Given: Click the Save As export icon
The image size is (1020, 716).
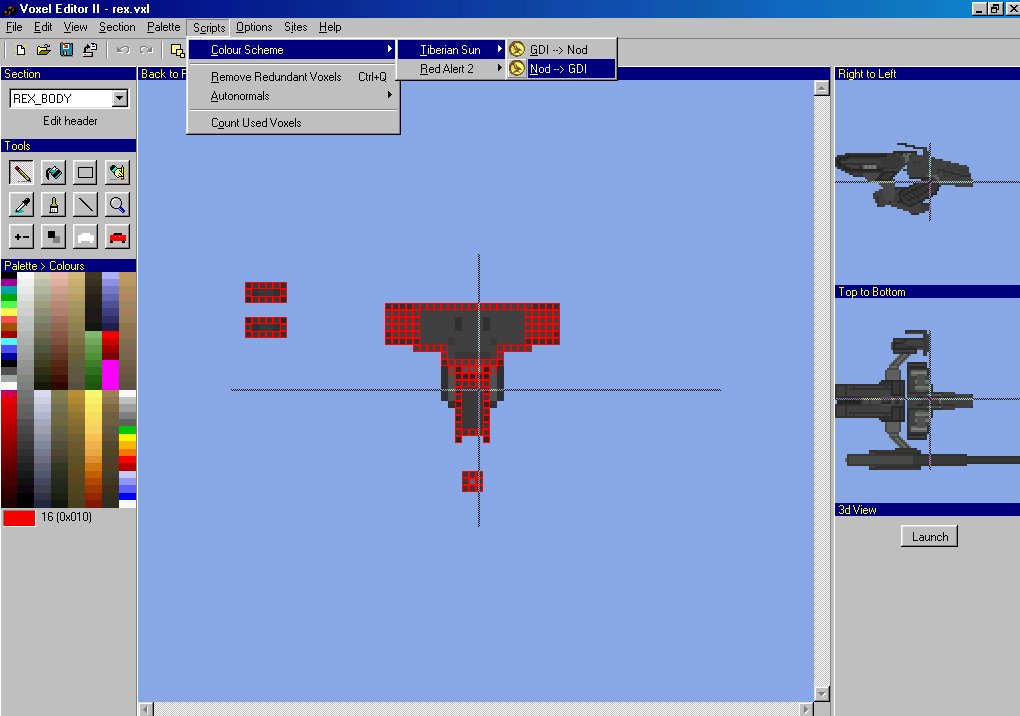Looking at the screenshot, I should coord(90,50).
